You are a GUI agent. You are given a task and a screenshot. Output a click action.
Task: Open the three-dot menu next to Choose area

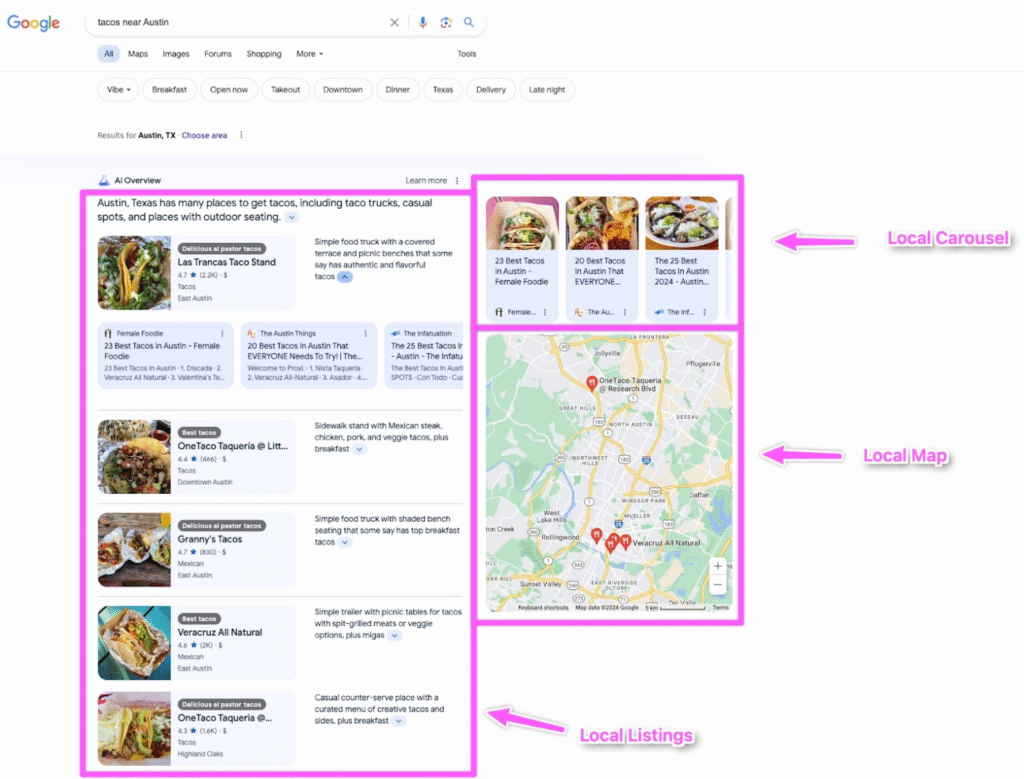(x=241, y=135)
